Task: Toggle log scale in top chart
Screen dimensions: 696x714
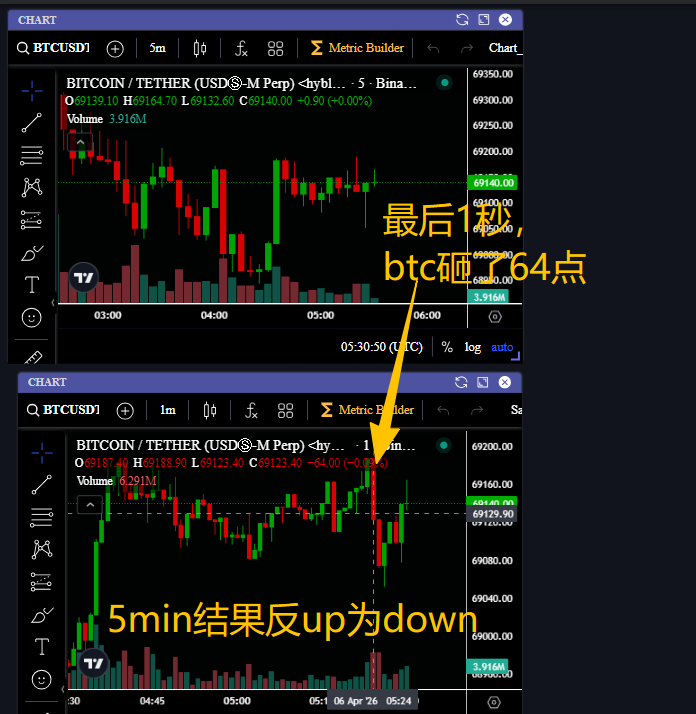Action: tap(472, 347)
